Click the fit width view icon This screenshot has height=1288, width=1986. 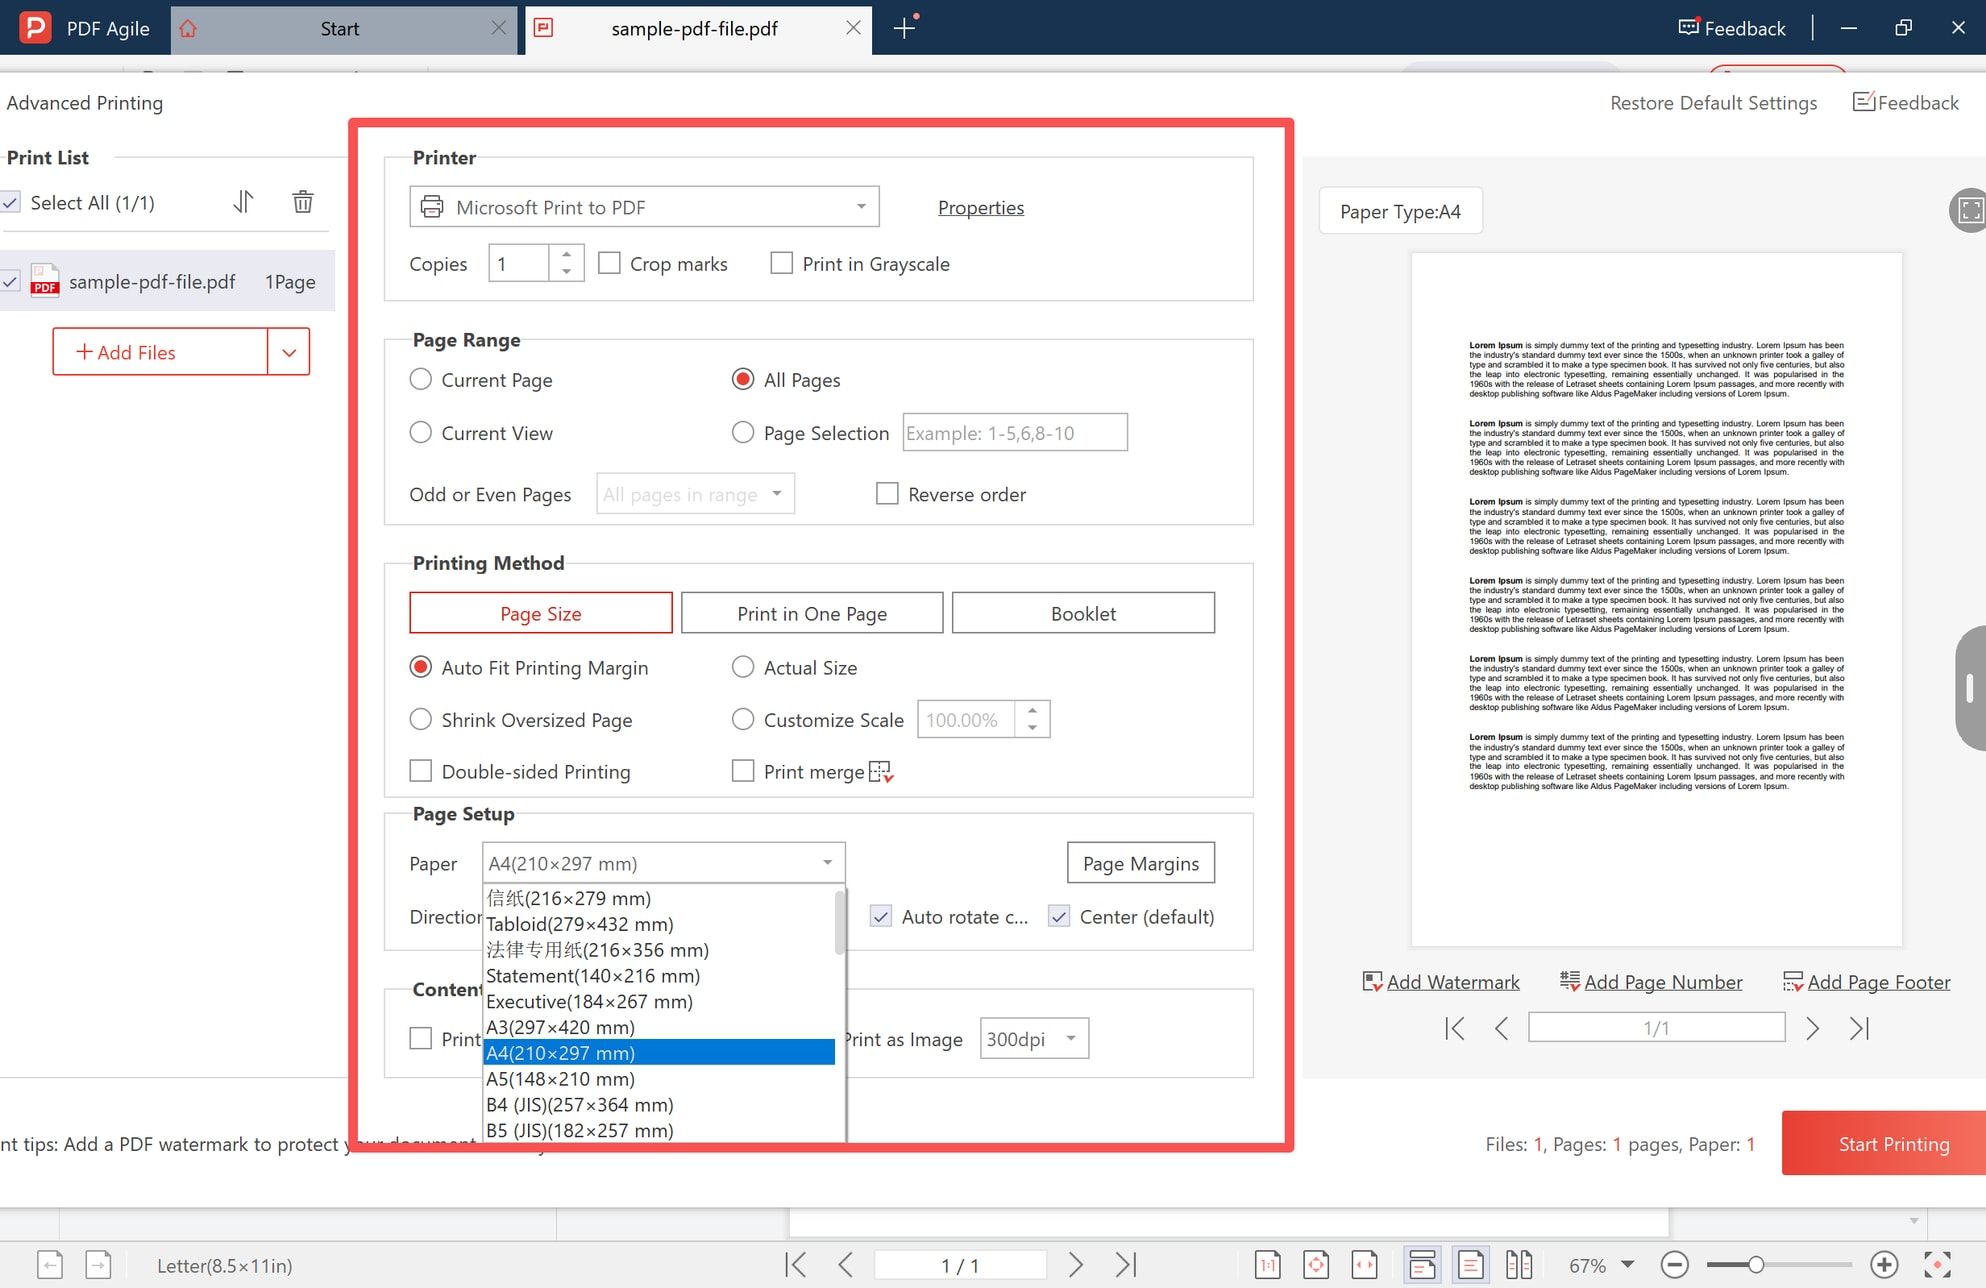[x=1365, y=1265]
